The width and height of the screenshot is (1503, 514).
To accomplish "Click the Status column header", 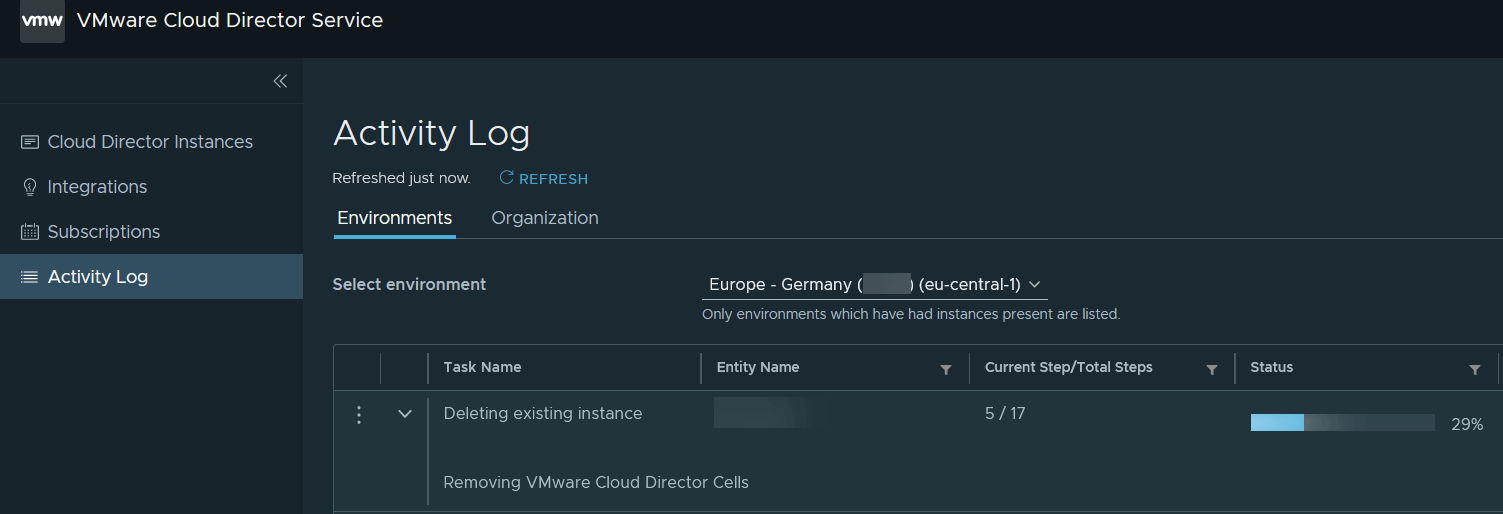I will point(1271,367).
